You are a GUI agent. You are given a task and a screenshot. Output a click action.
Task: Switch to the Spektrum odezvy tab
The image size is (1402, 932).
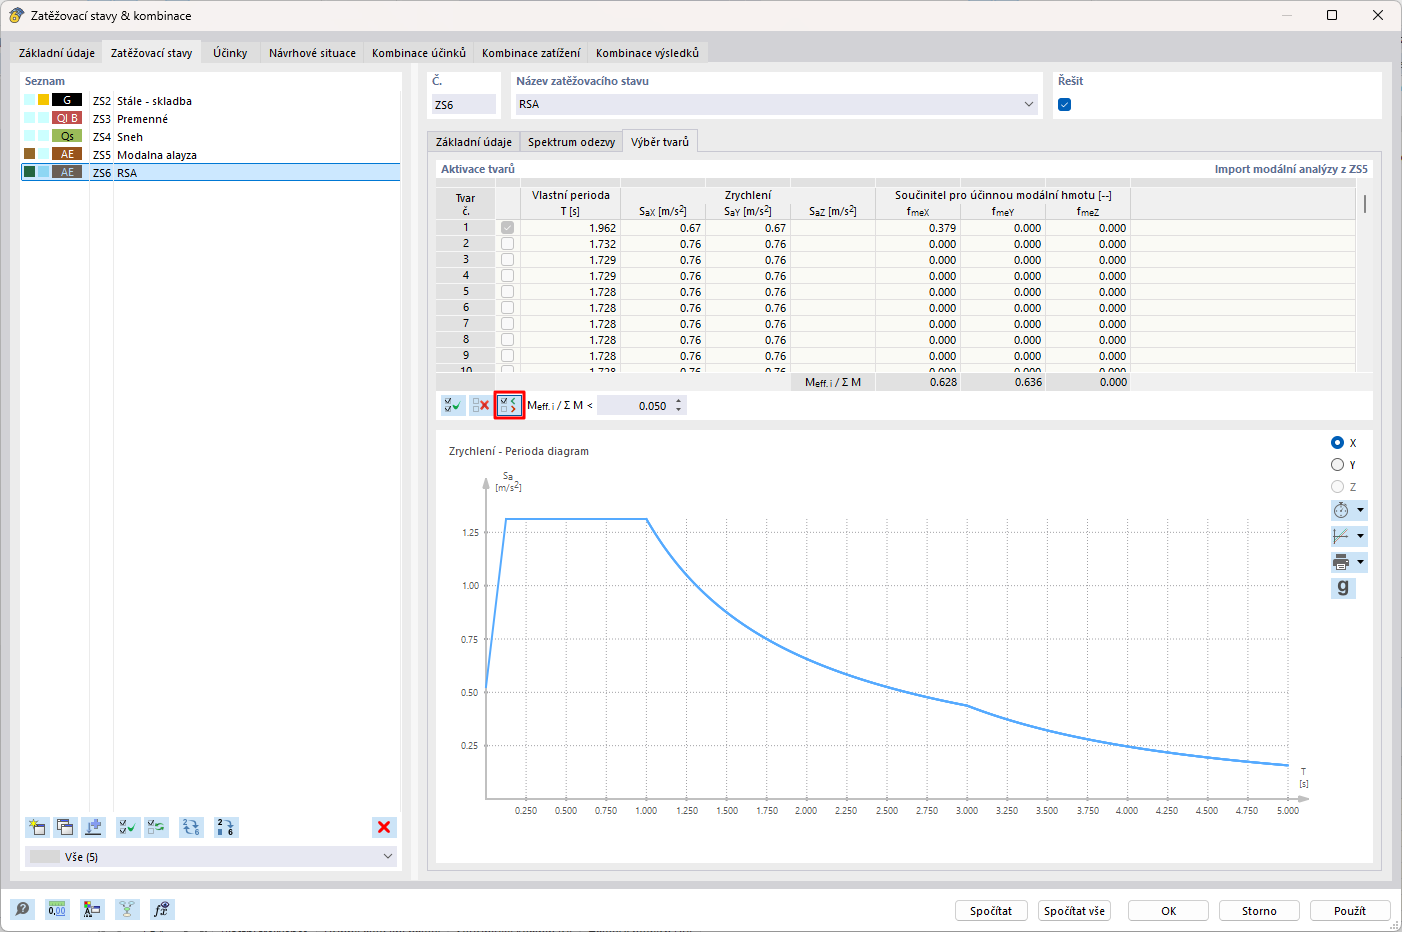571,142
